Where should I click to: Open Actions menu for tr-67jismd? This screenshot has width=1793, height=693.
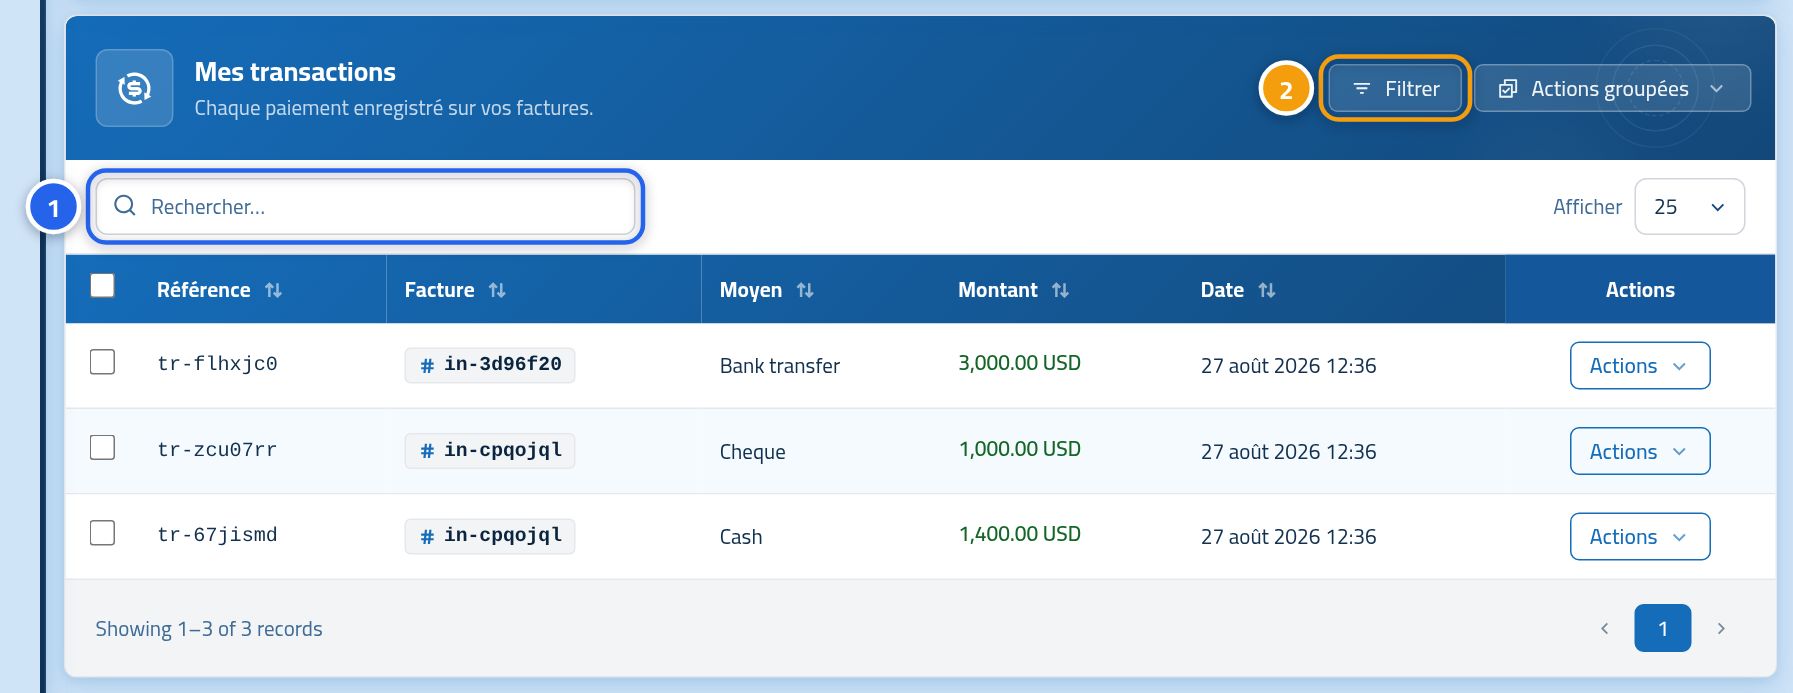(x=1640, y=537)
